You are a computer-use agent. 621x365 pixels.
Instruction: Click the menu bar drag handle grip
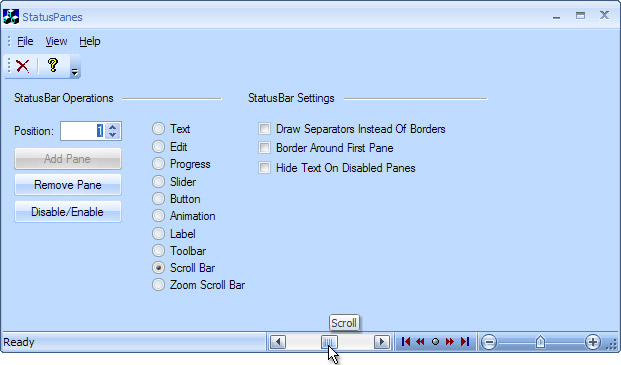coord(9,41)
